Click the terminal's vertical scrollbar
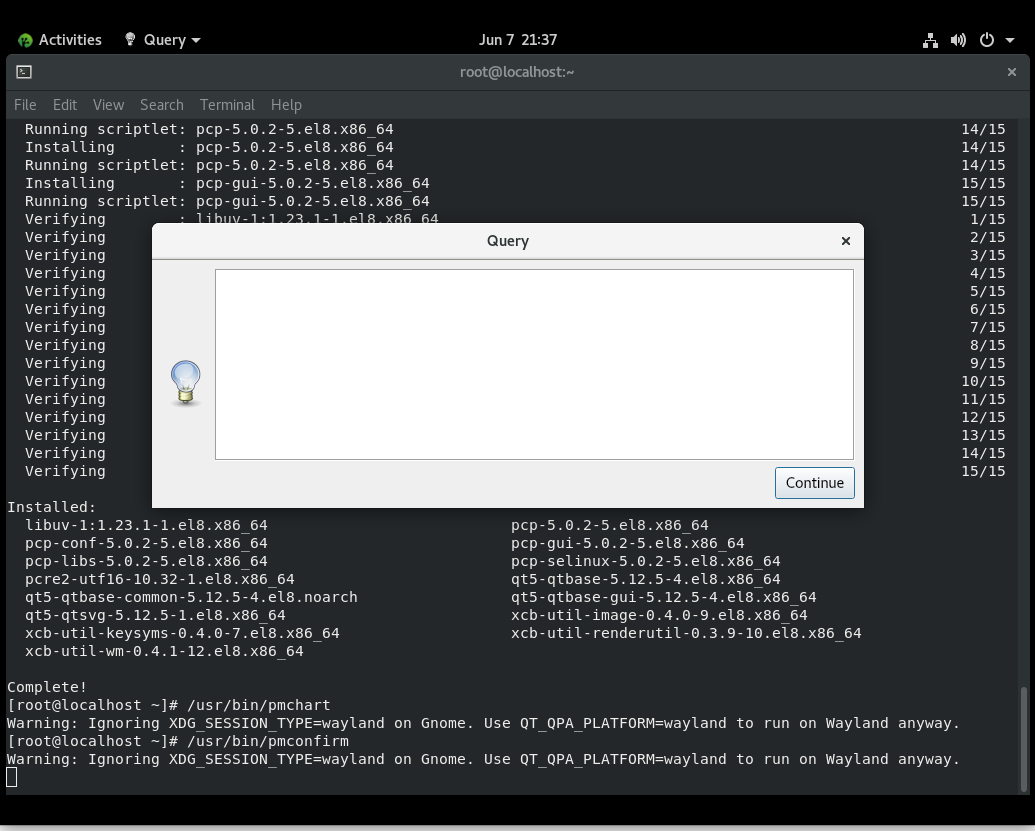1035x831 pixels. coord(1022,738)
